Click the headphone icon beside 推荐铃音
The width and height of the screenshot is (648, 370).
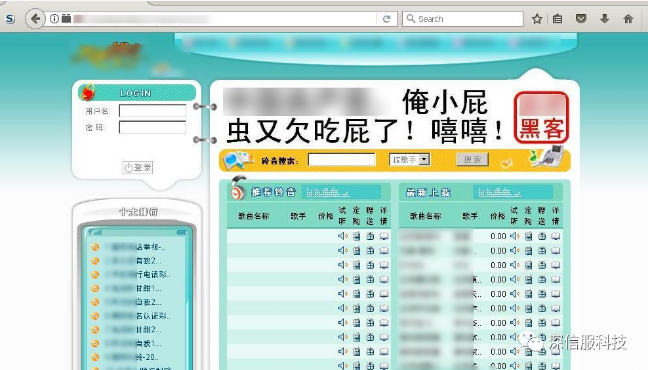tap(238, 188)
